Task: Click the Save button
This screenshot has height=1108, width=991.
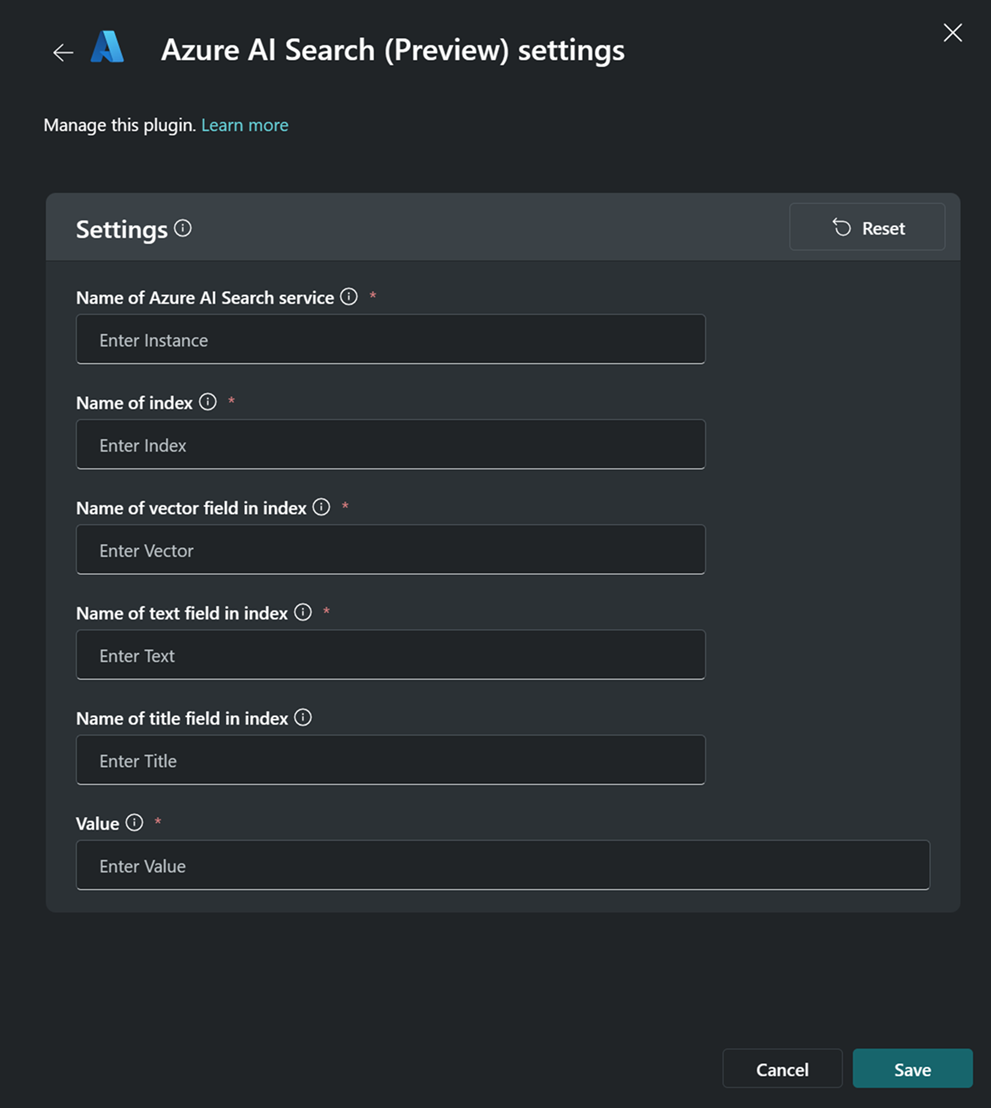Action: 912,1069
